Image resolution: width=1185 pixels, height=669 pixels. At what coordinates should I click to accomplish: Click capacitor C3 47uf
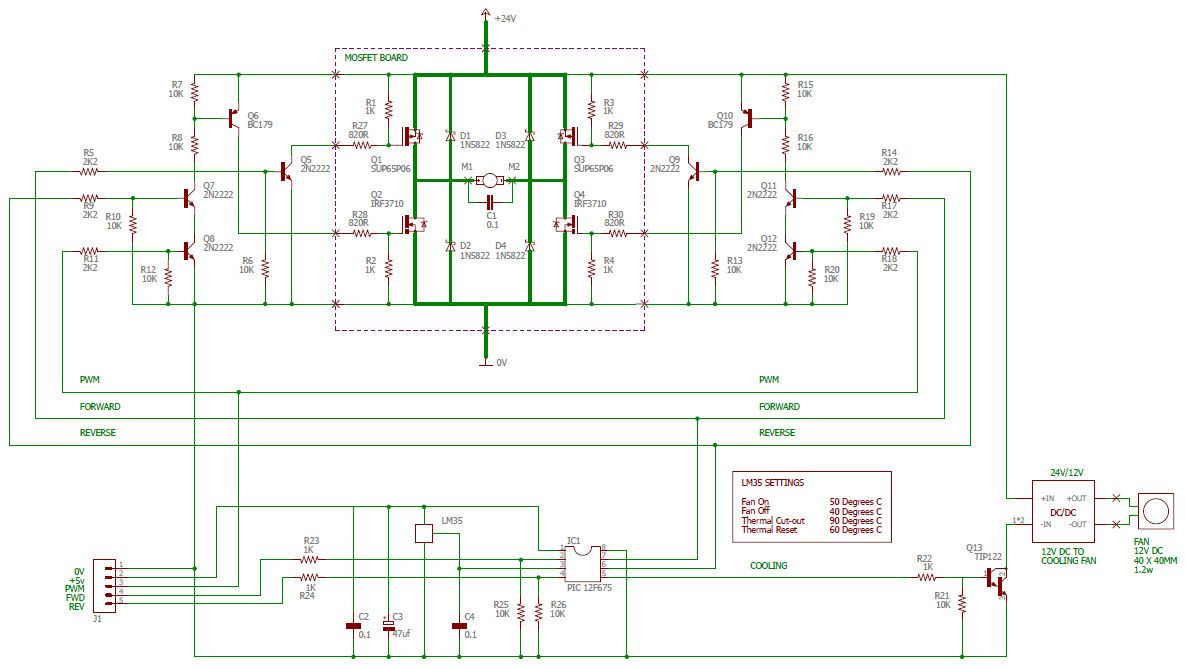coord(388,626)
